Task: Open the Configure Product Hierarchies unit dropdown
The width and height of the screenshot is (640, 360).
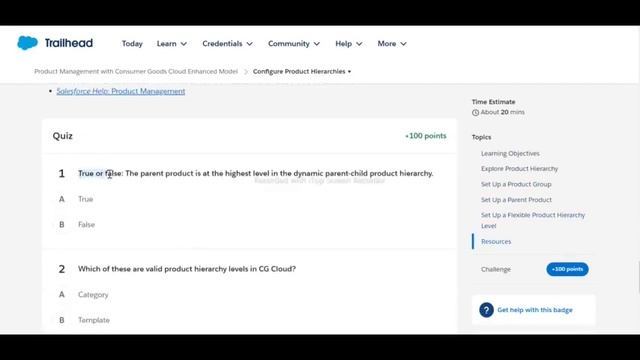Action: (302, 71)
